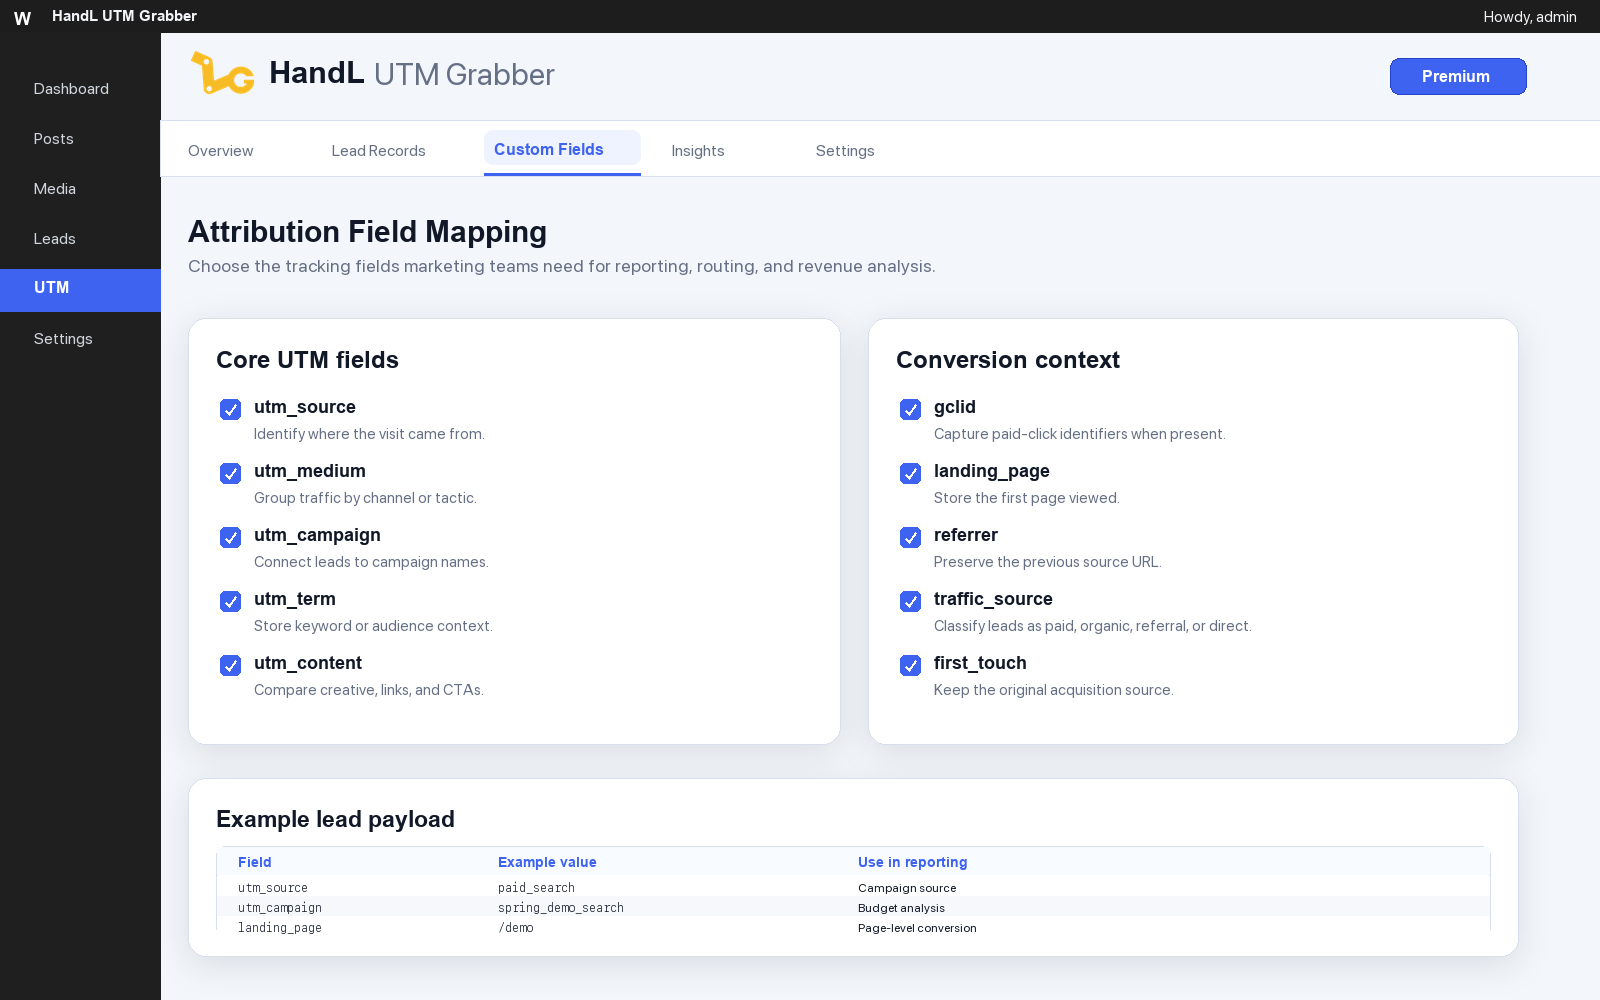Screen dimensions: 1600x1000
Task: Toggle the utm_medium checkbox
Action: pyautogui.click(x=230, y=473)
